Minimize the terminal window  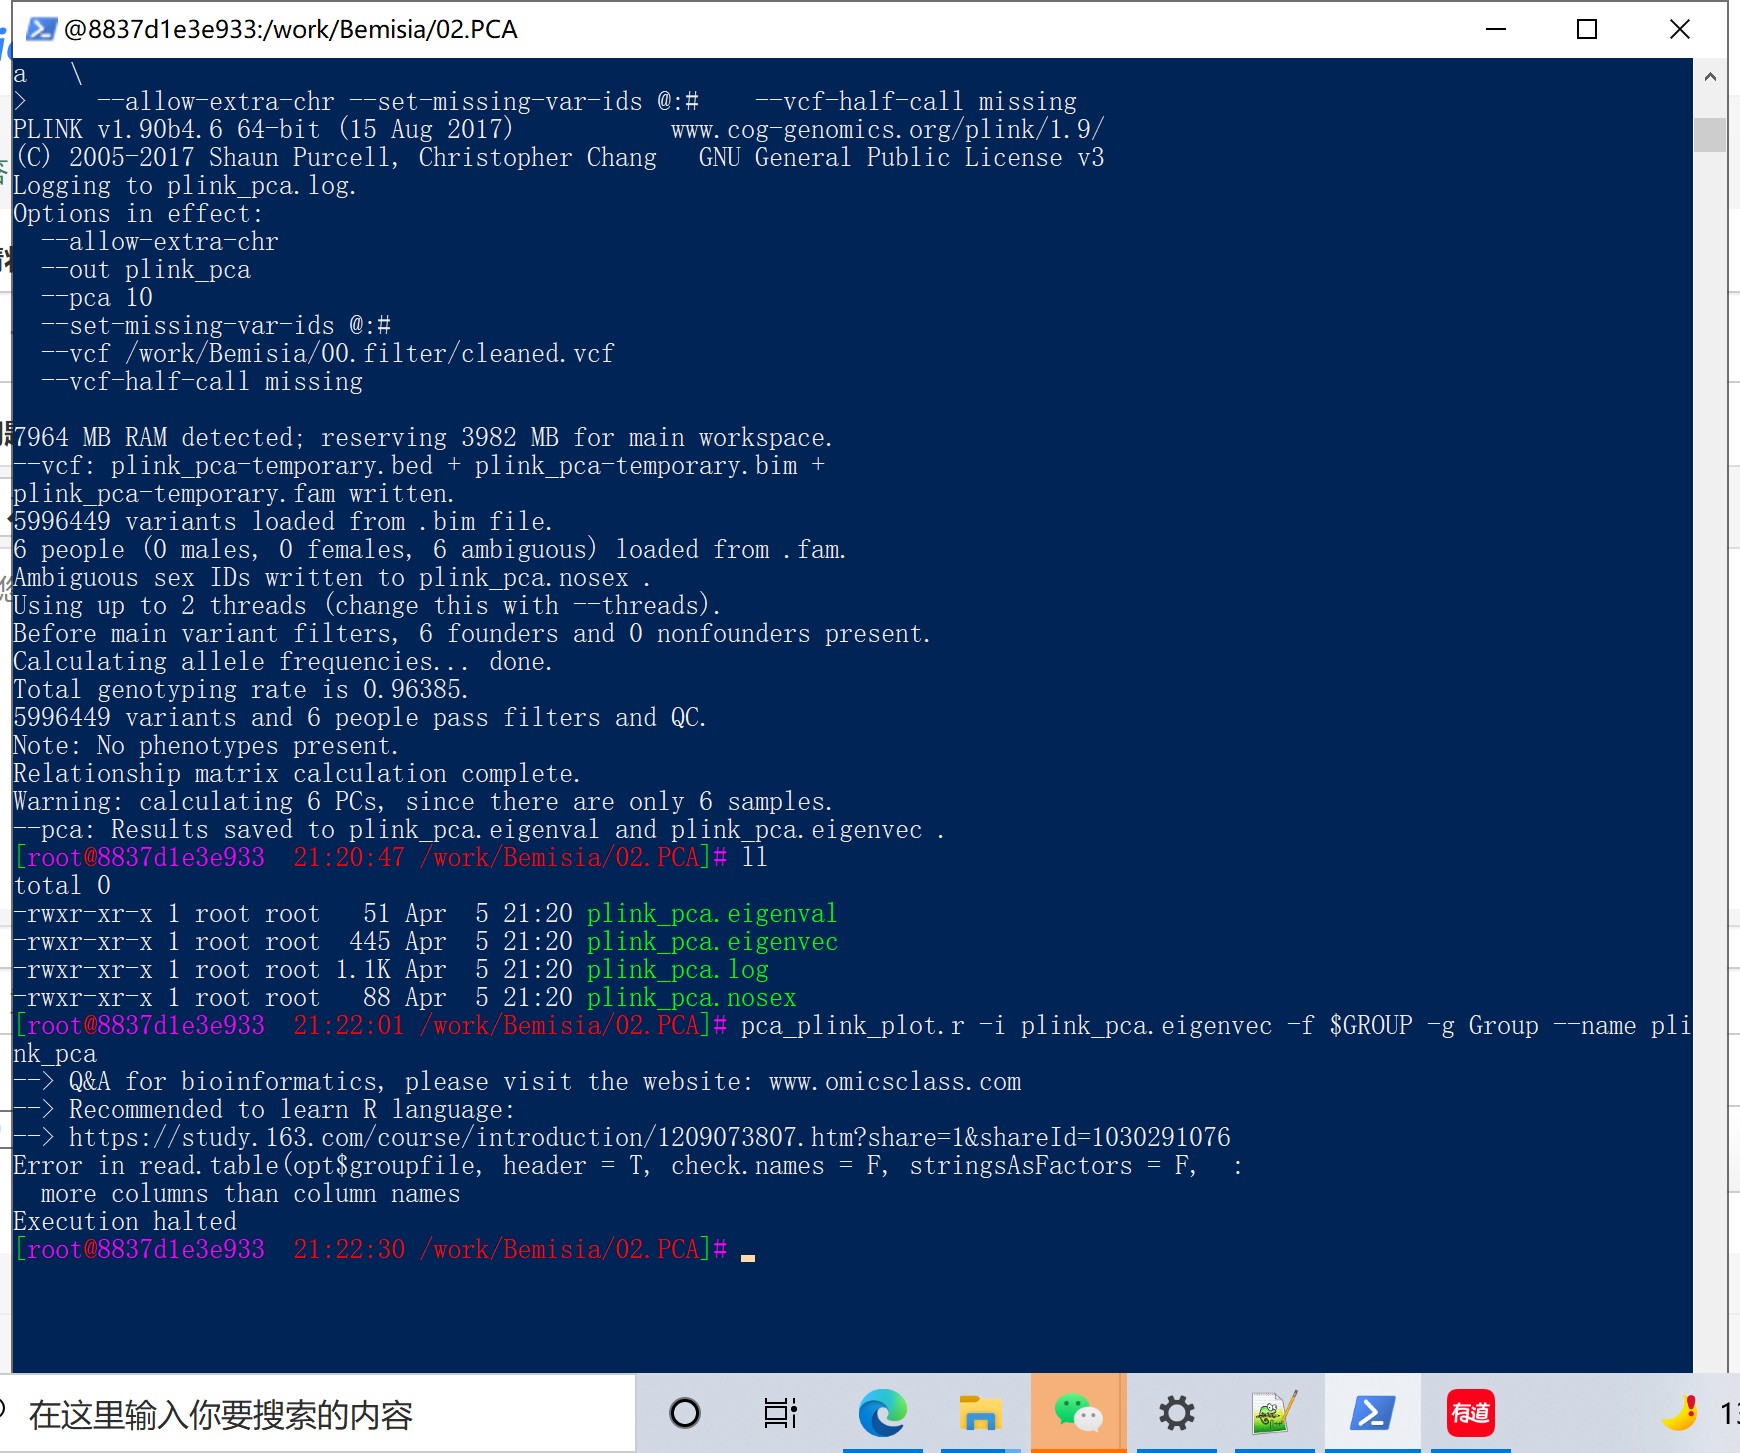tap(1495, 29)
